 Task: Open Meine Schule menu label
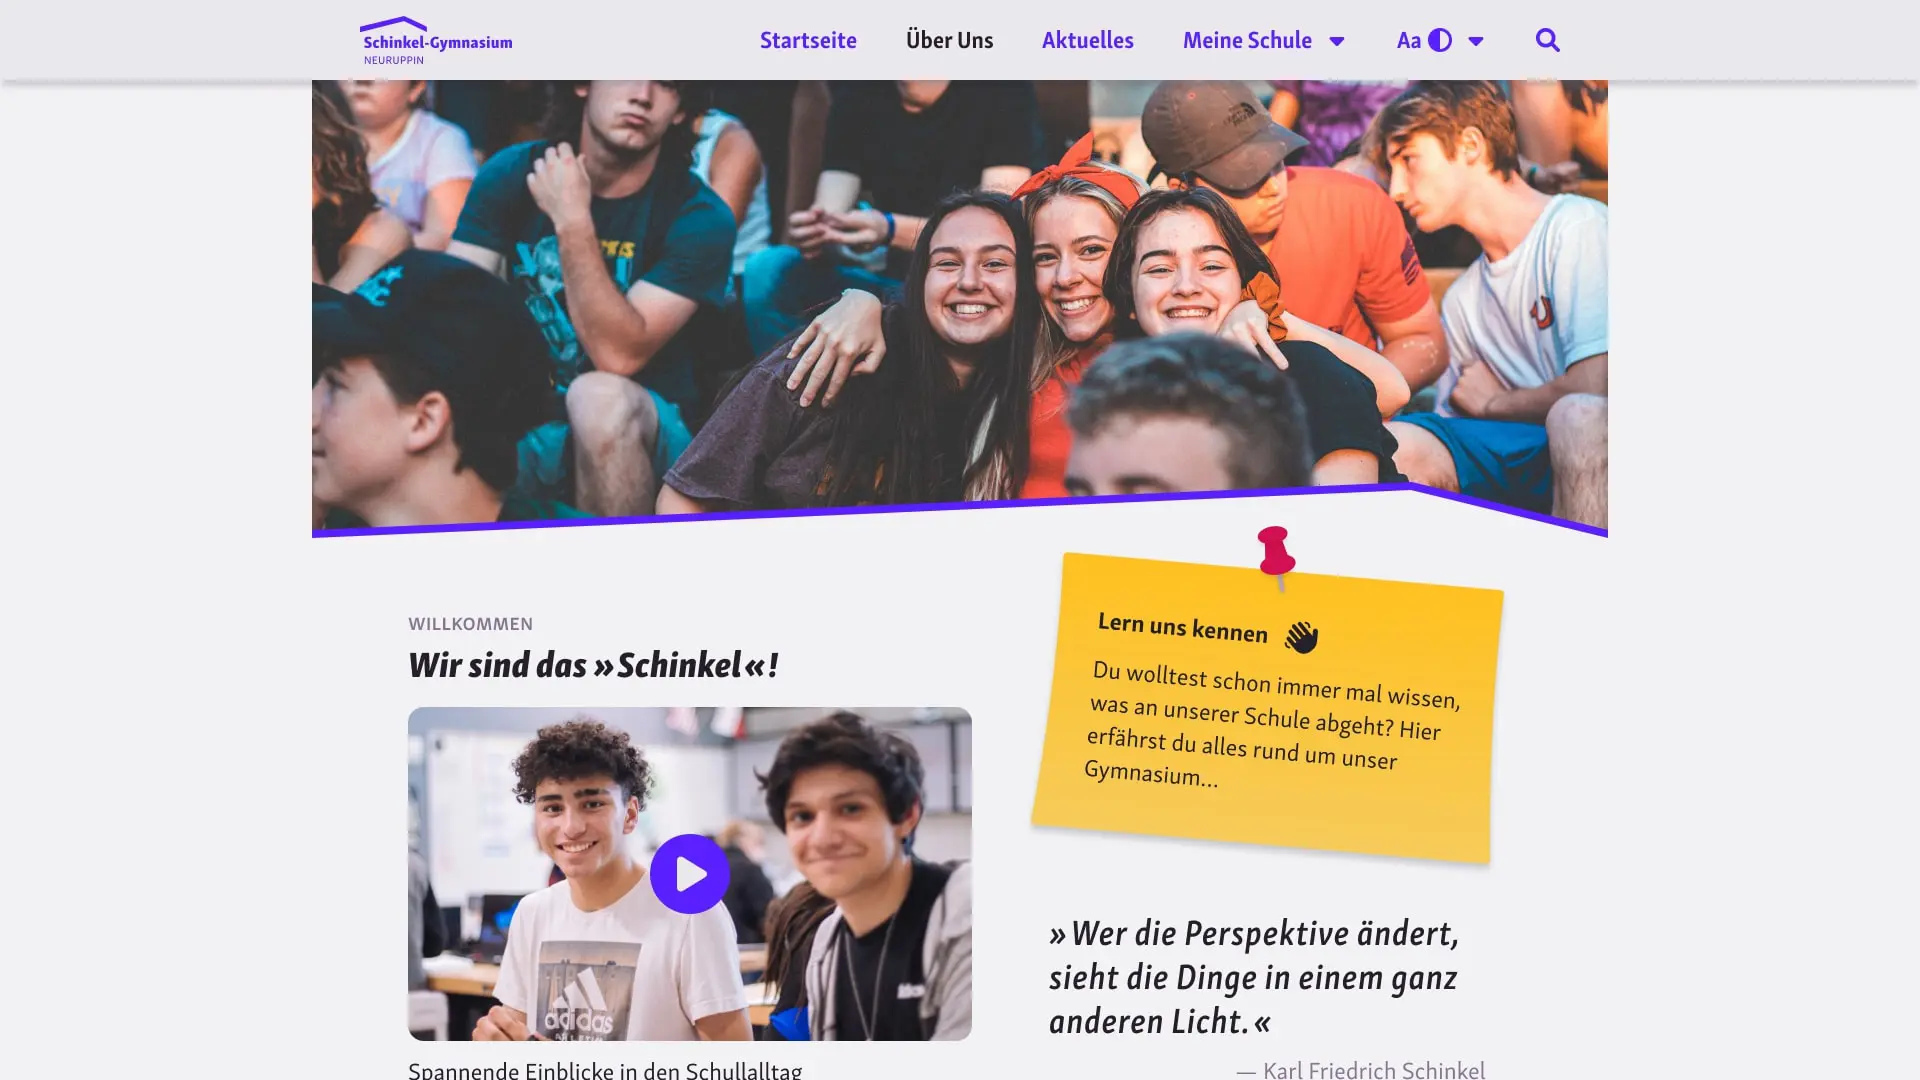(1247, 40)
